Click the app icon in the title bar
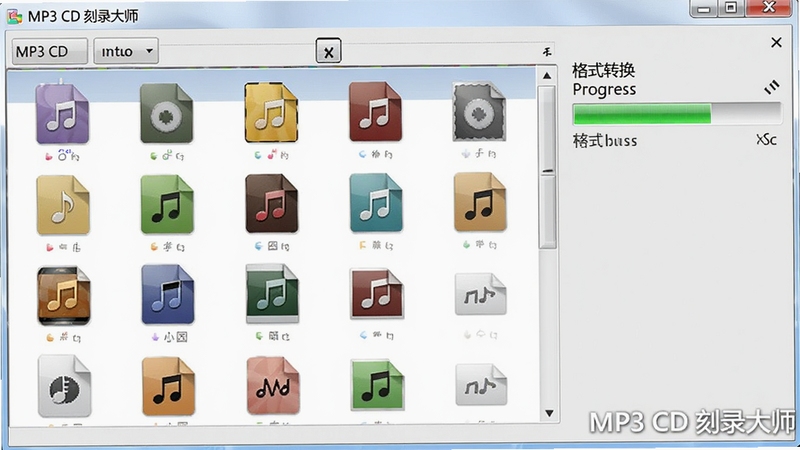This screenshot has height=450, width=800. click(x=15, y=16)
